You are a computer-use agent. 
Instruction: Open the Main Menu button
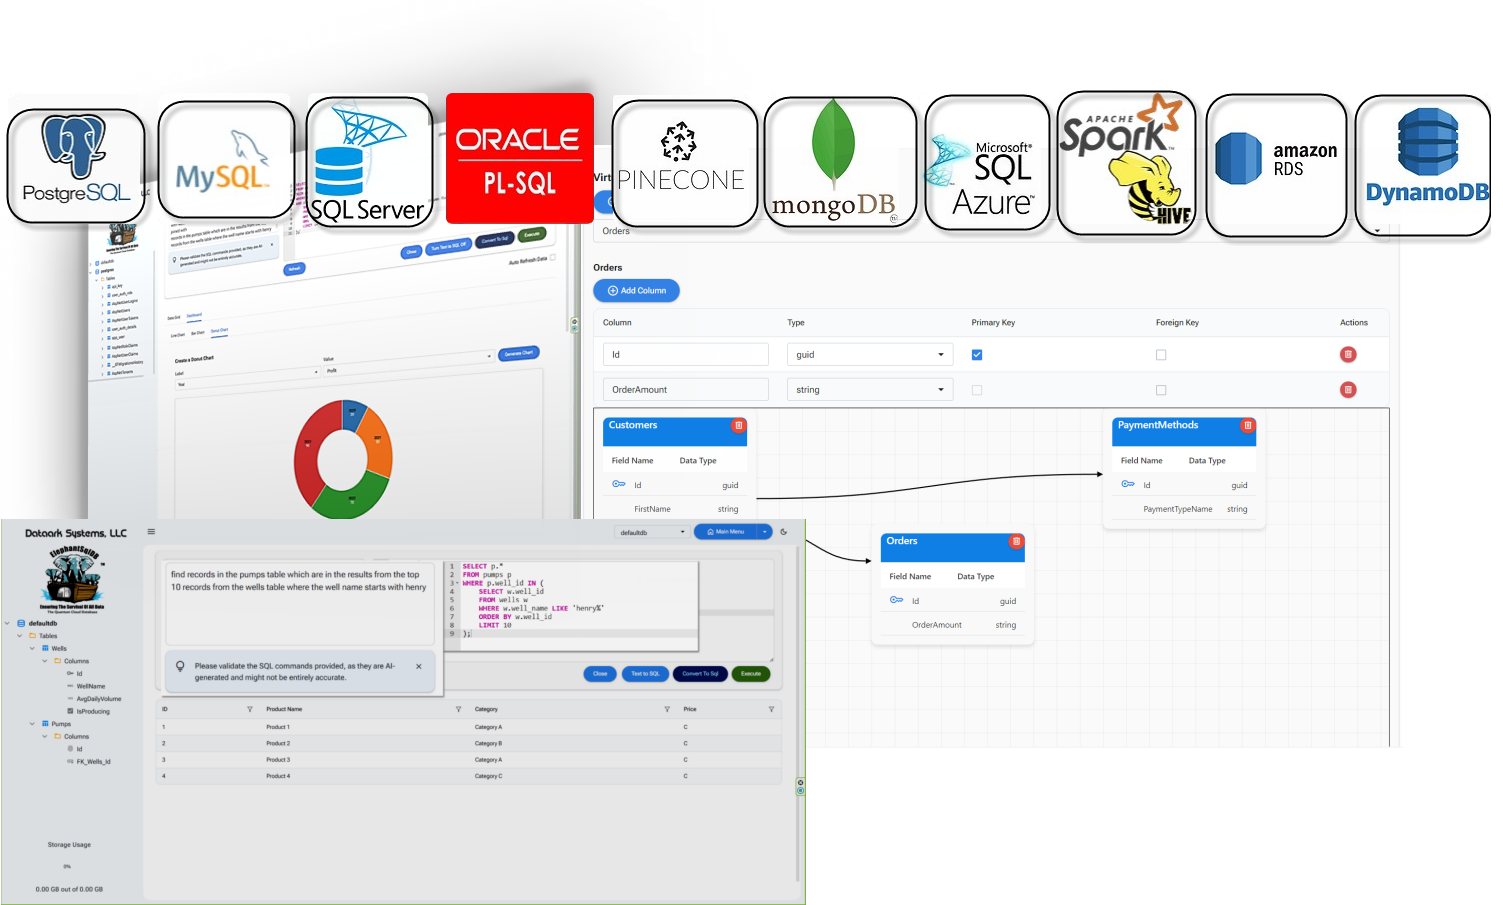point(725,532)
